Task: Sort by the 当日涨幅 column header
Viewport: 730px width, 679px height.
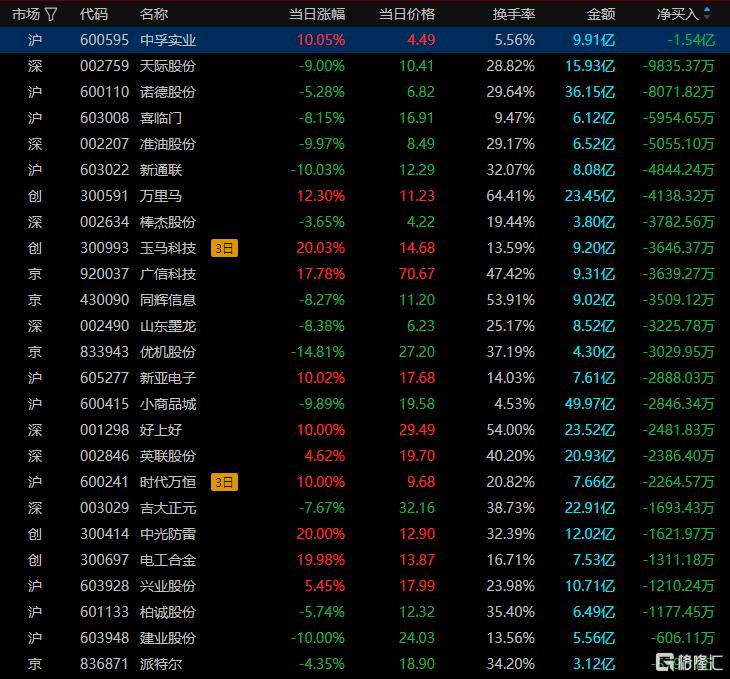Action: coord(317,14)
